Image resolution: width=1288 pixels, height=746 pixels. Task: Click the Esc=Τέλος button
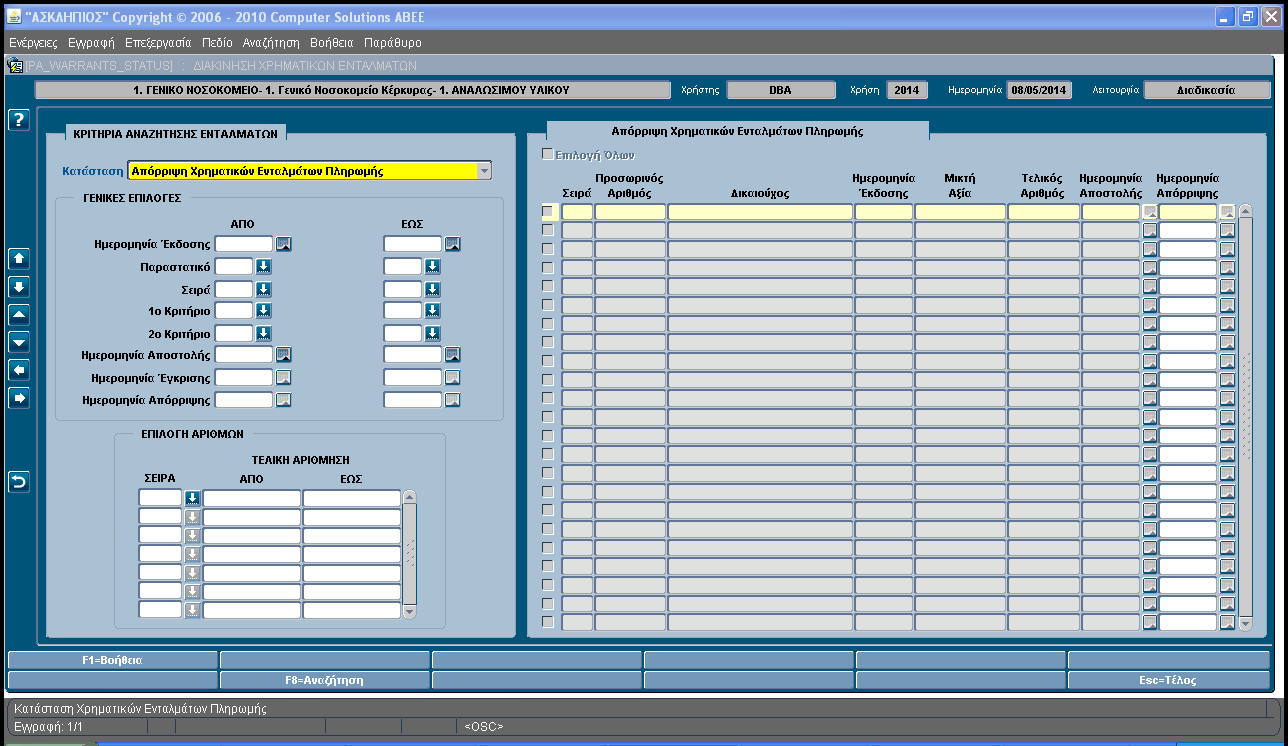point(1169,680)
